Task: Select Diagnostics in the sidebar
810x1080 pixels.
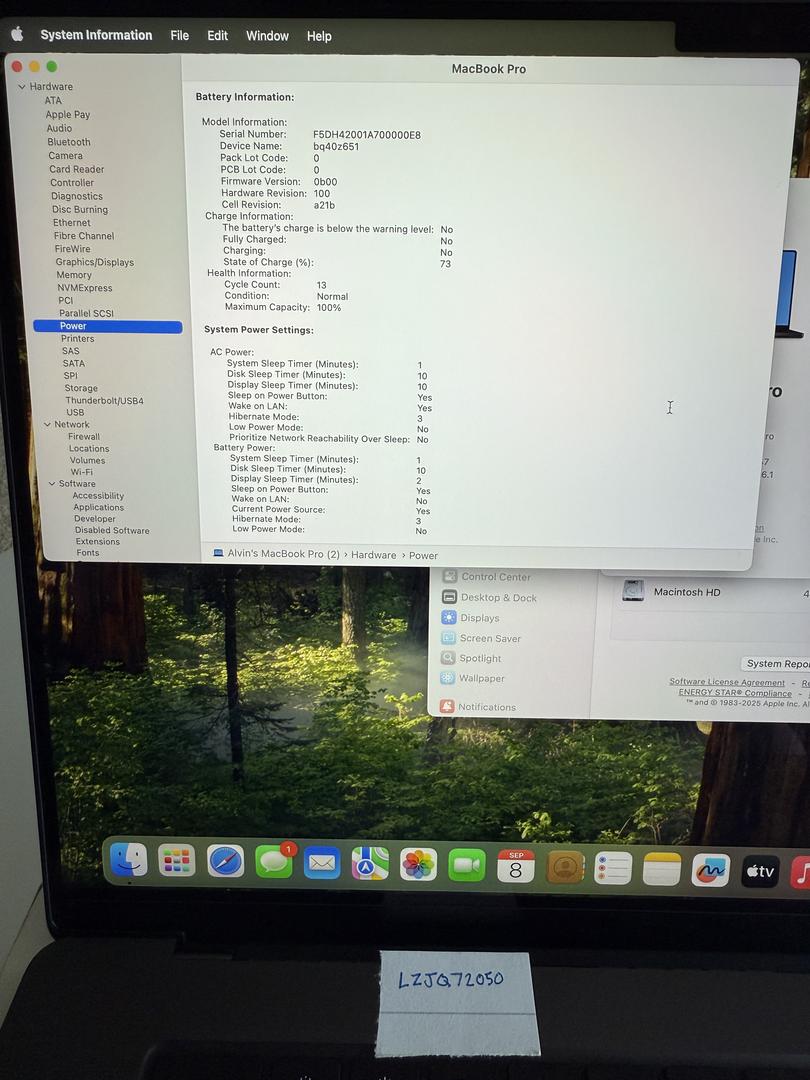Action: pyautogui.click(x=76, y=196)
